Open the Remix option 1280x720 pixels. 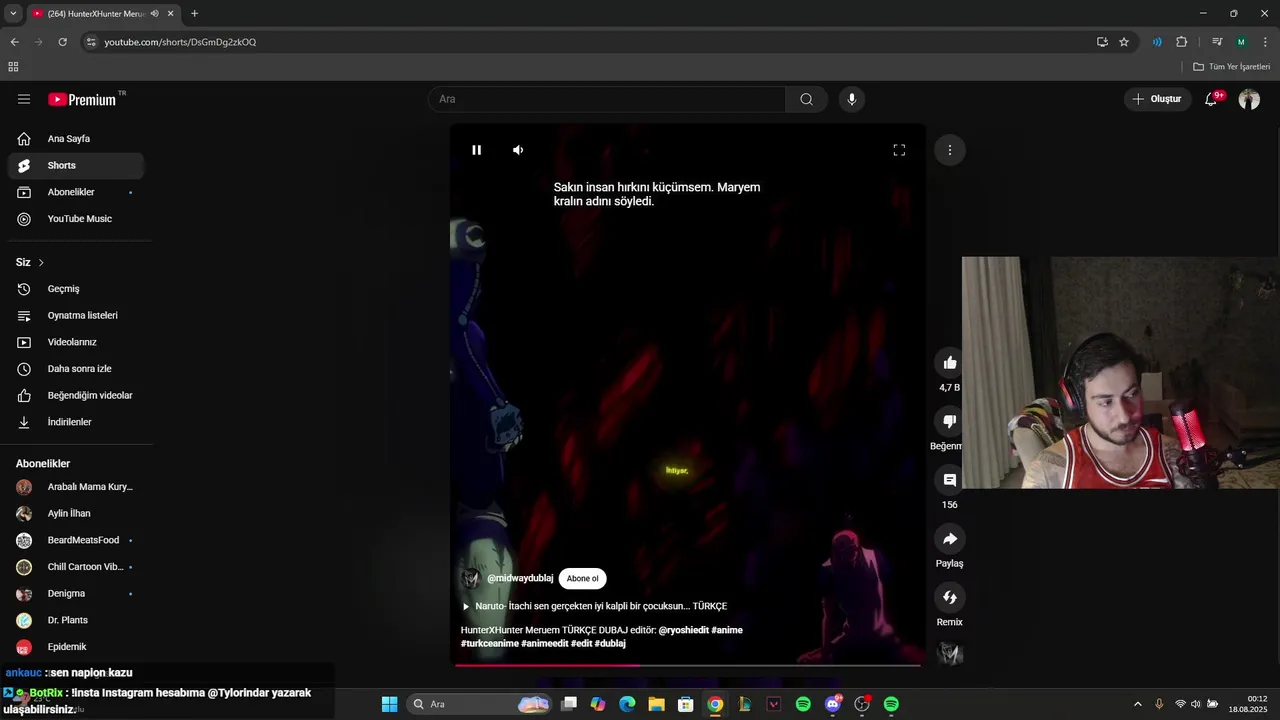tap(950, 597)
